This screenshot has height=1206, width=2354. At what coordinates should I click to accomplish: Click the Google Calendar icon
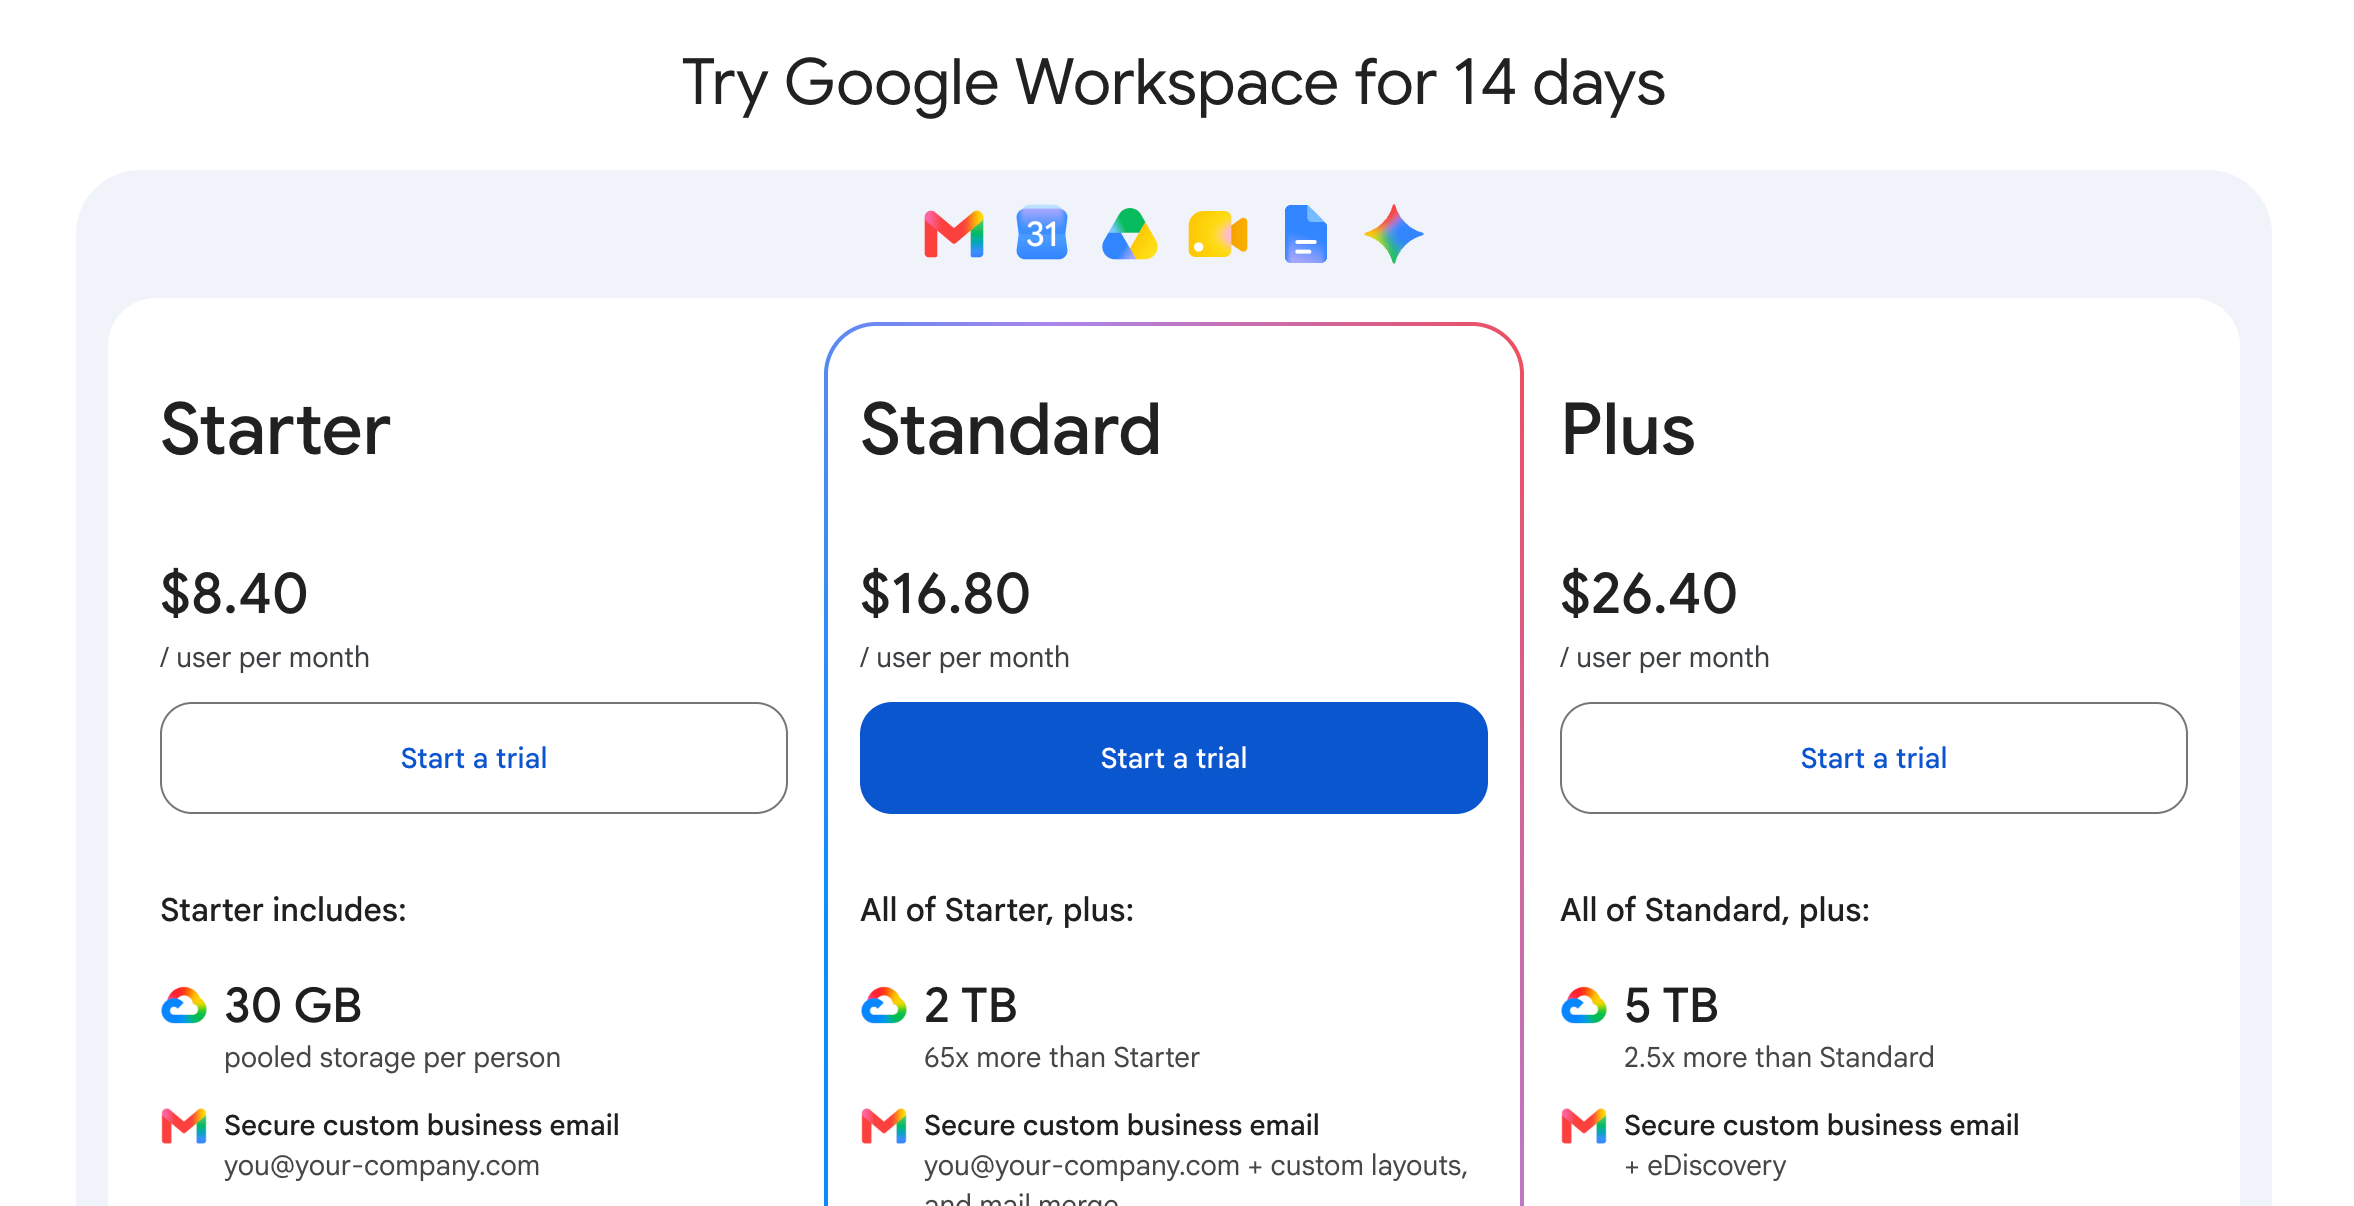point(1042,234)
